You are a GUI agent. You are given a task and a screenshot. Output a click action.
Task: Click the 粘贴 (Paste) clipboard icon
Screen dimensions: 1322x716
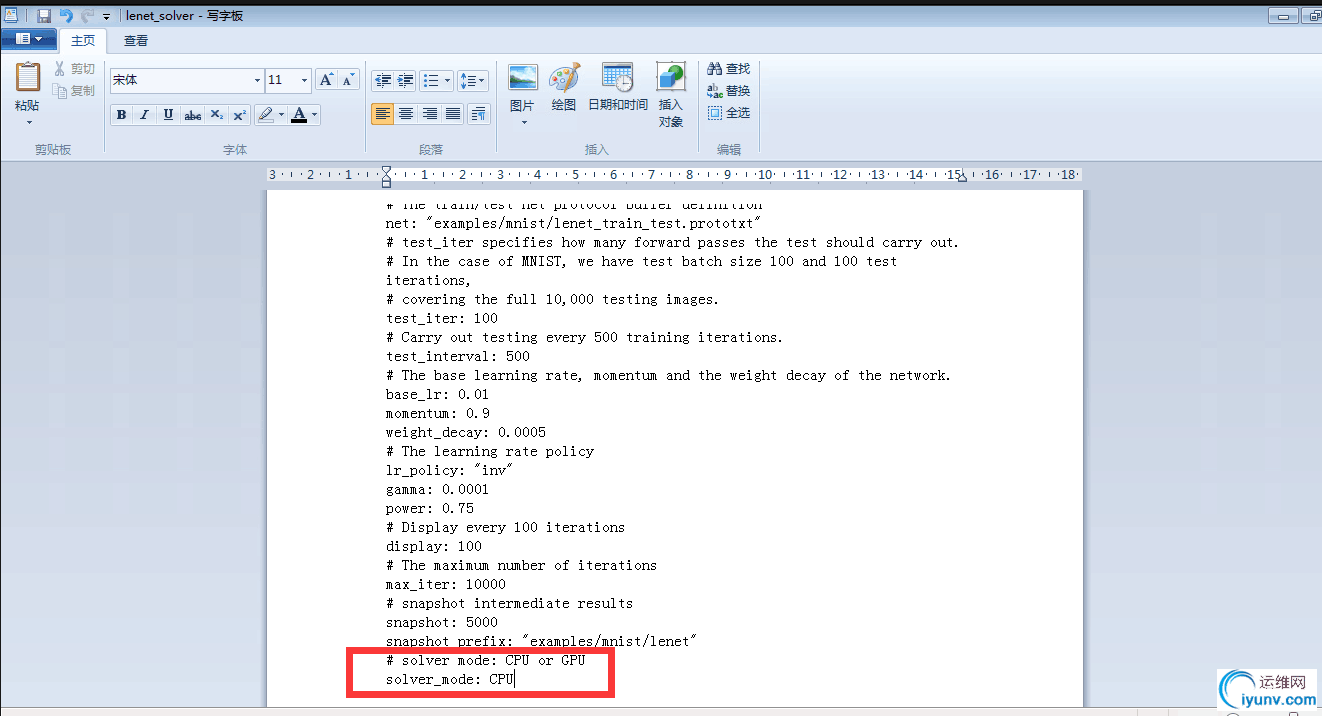point(28,77)
